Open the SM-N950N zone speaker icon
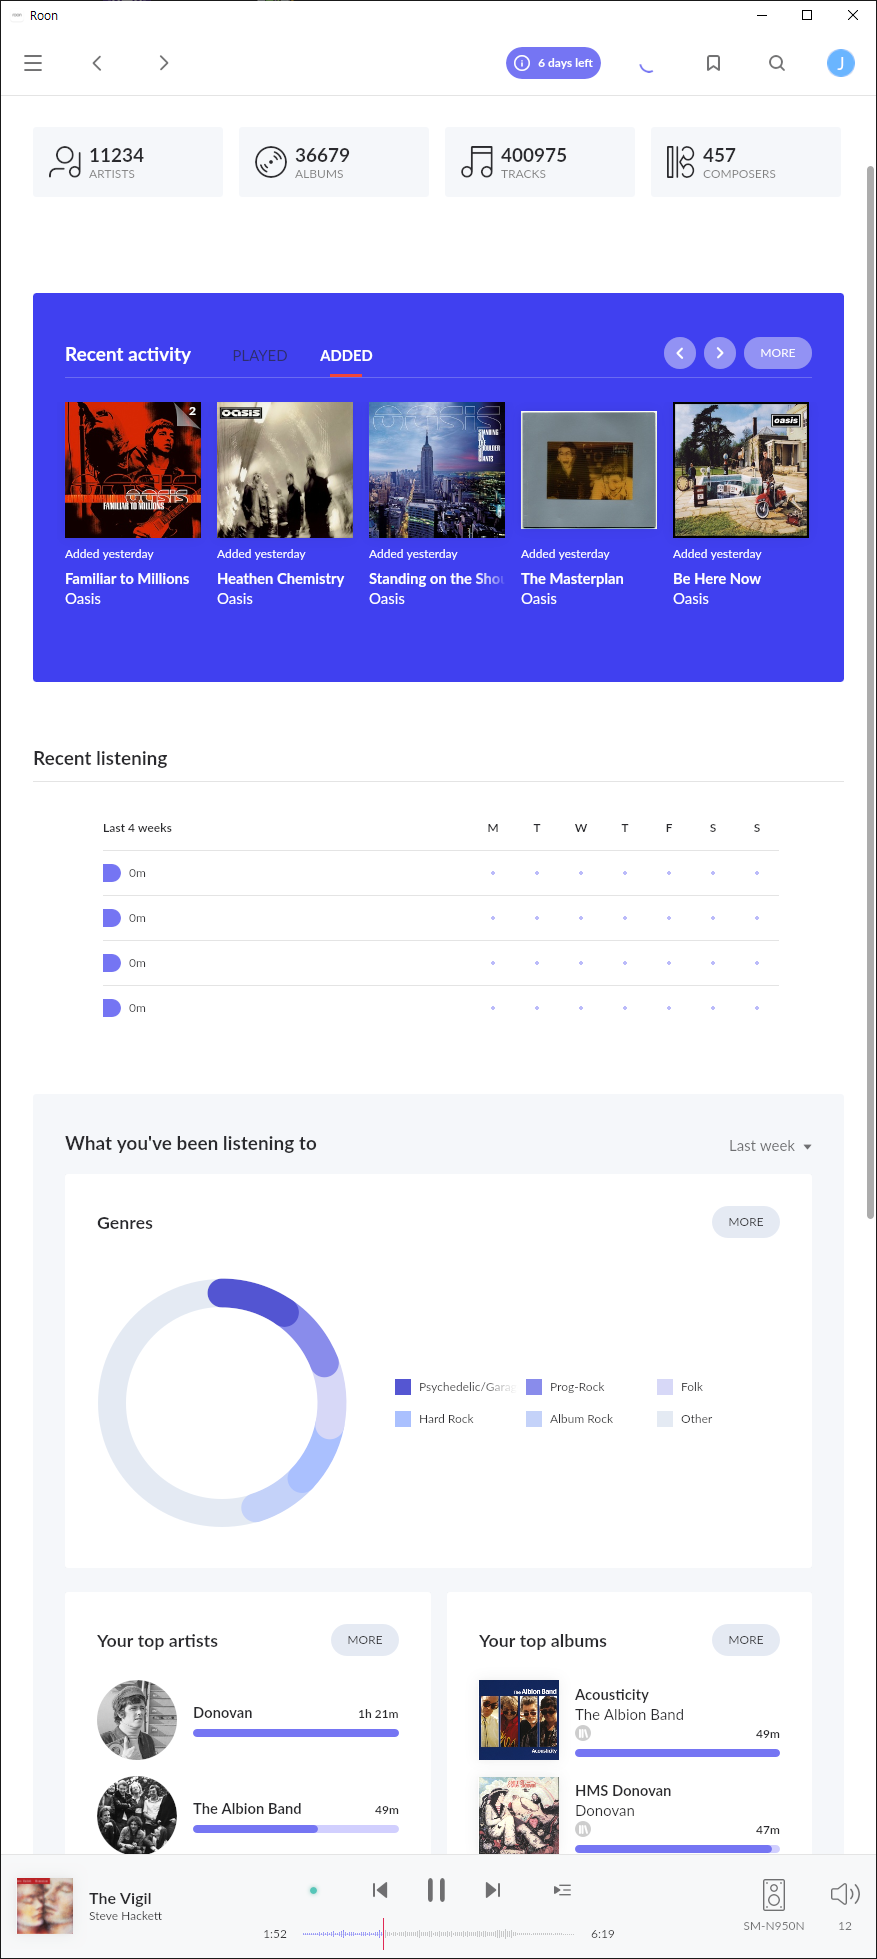Image resolution: width=877 pixels, height=1959 pixels. coord(774,1895)
